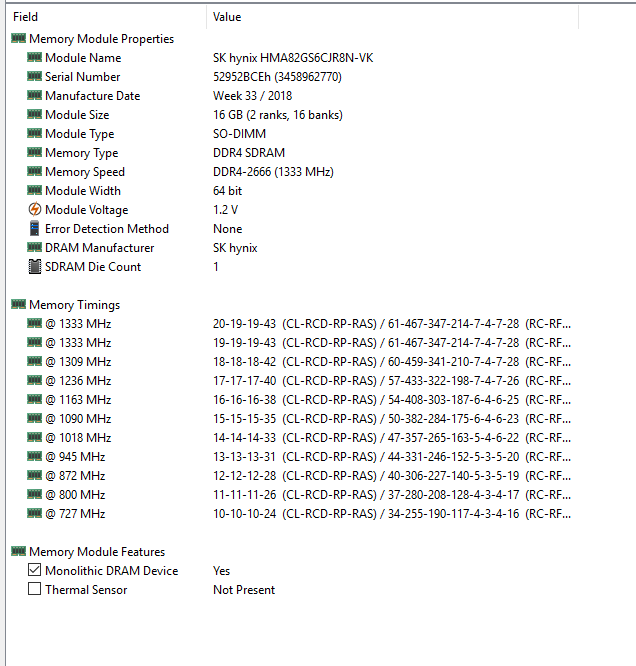Viewport: 636px width, 666px height.
Task: Click the Monolithic DRAM Device checkbox
Action: [x=34, y=570]
